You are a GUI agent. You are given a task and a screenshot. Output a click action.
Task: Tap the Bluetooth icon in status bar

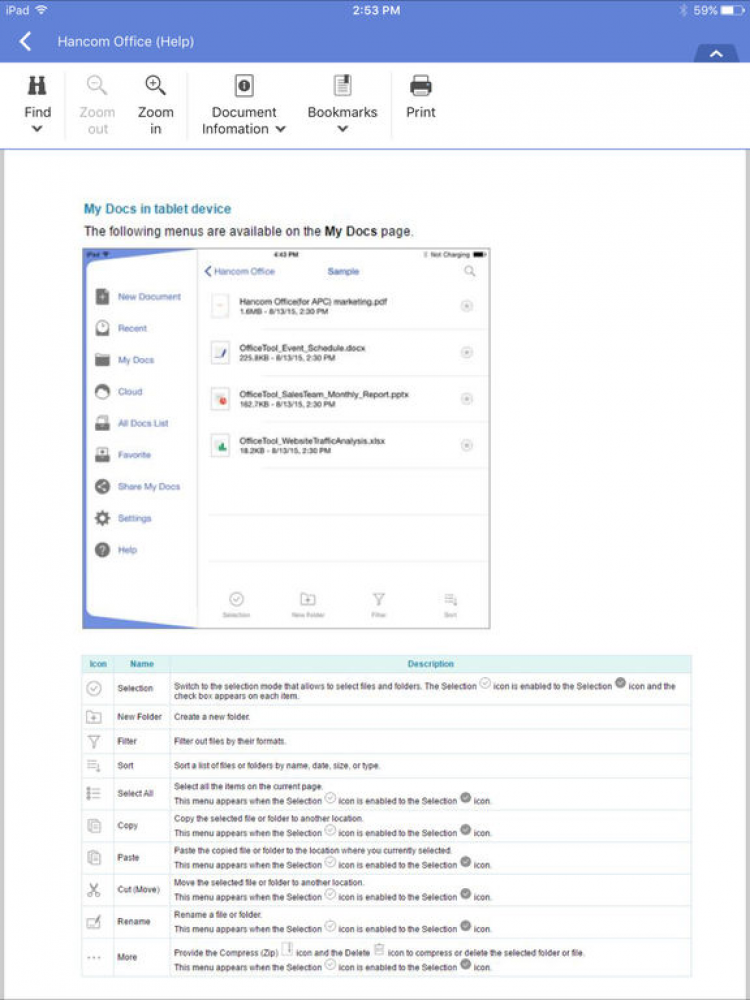(x=683, y=10)
